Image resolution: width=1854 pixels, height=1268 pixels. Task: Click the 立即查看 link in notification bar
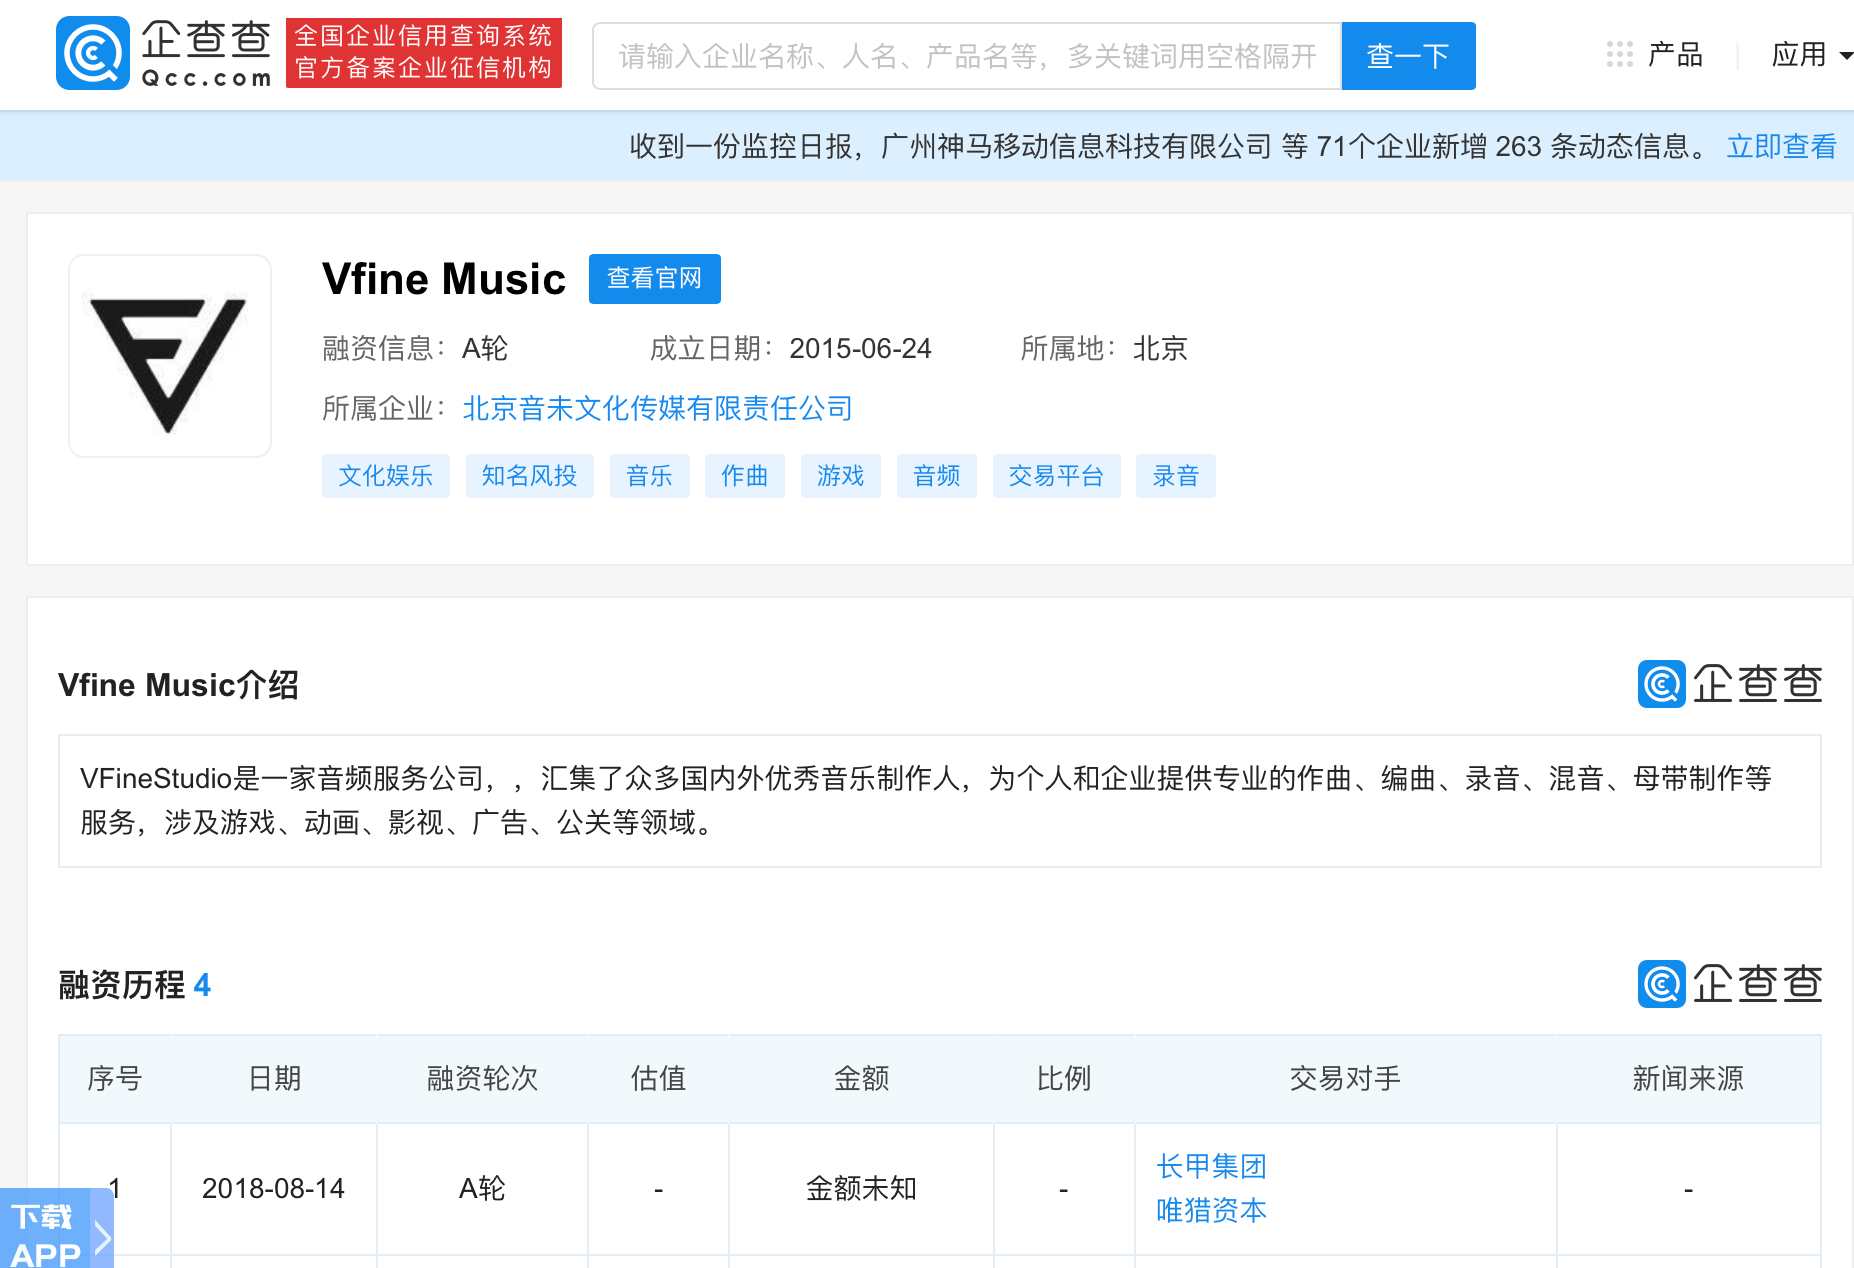pyautogui.click(x=1781, y=147)
